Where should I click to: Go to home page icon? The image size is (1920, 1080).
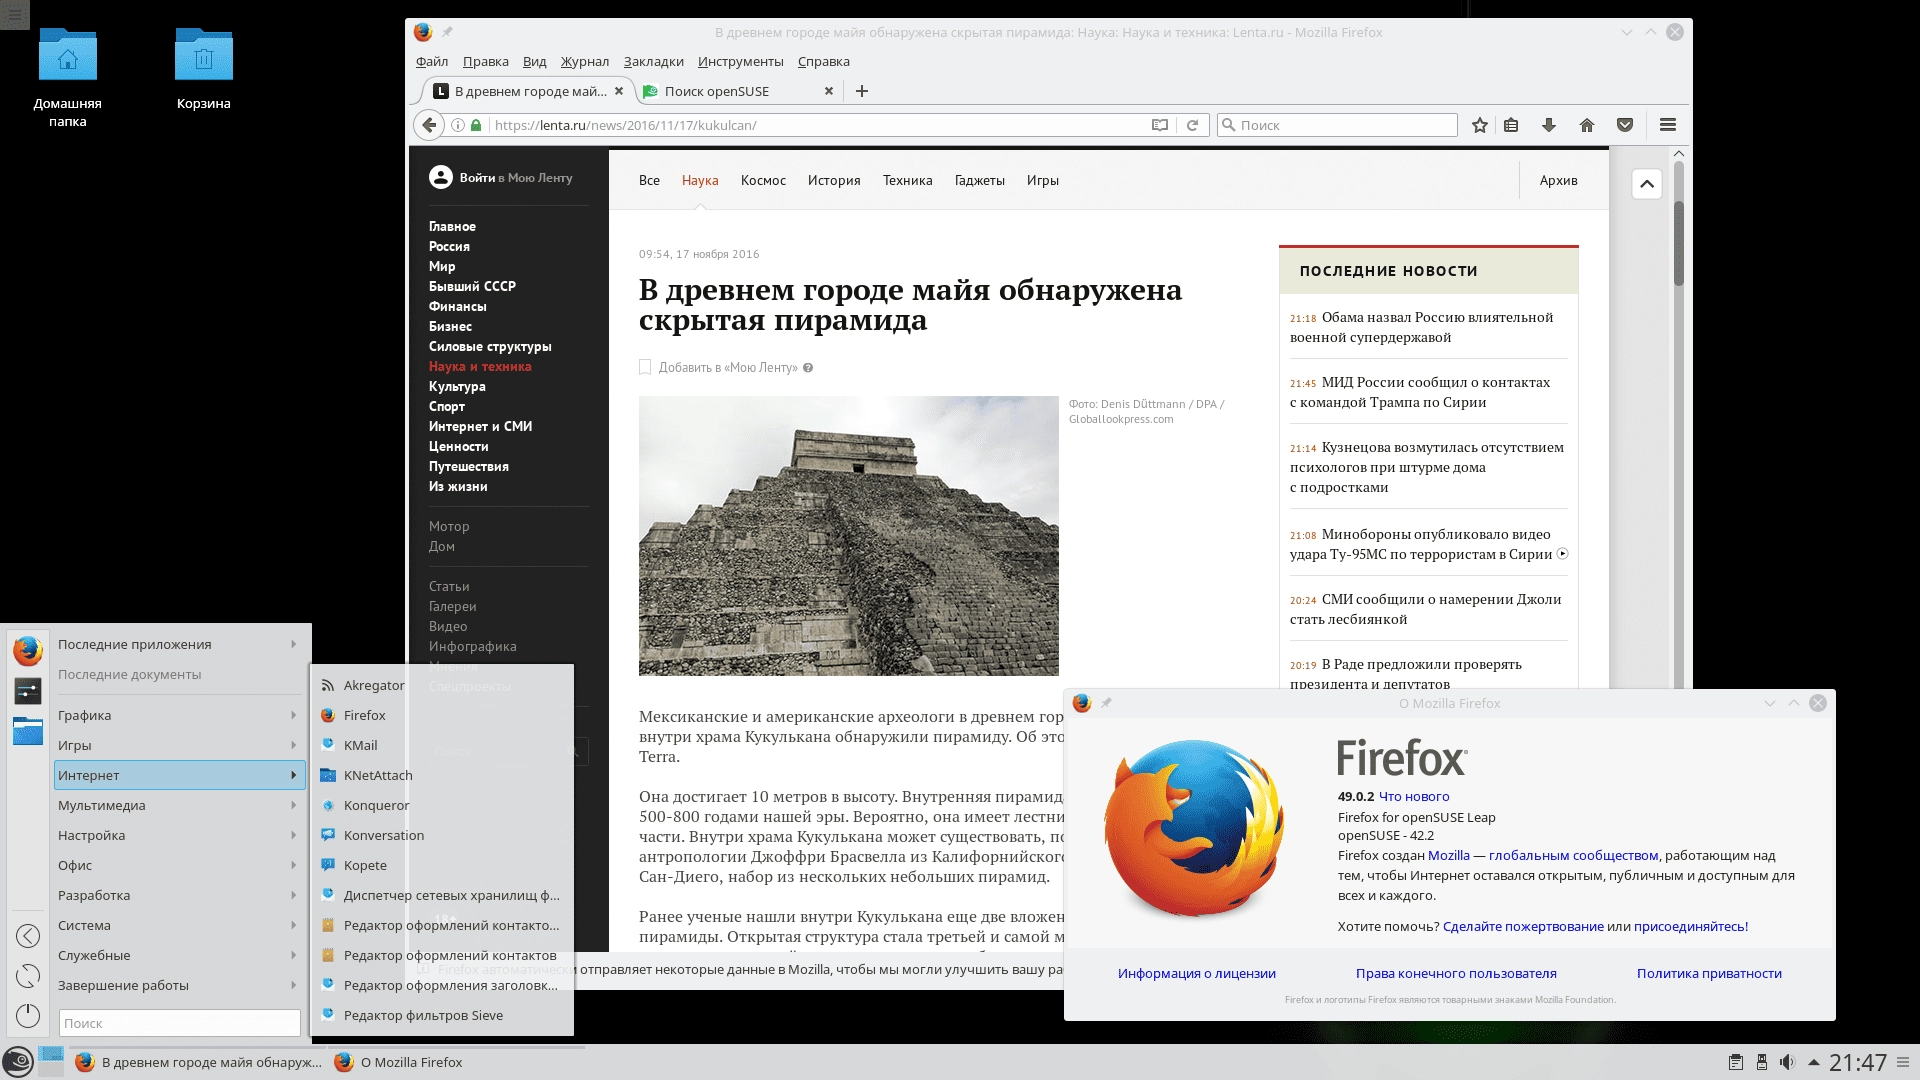click(x=1587, y=125)
